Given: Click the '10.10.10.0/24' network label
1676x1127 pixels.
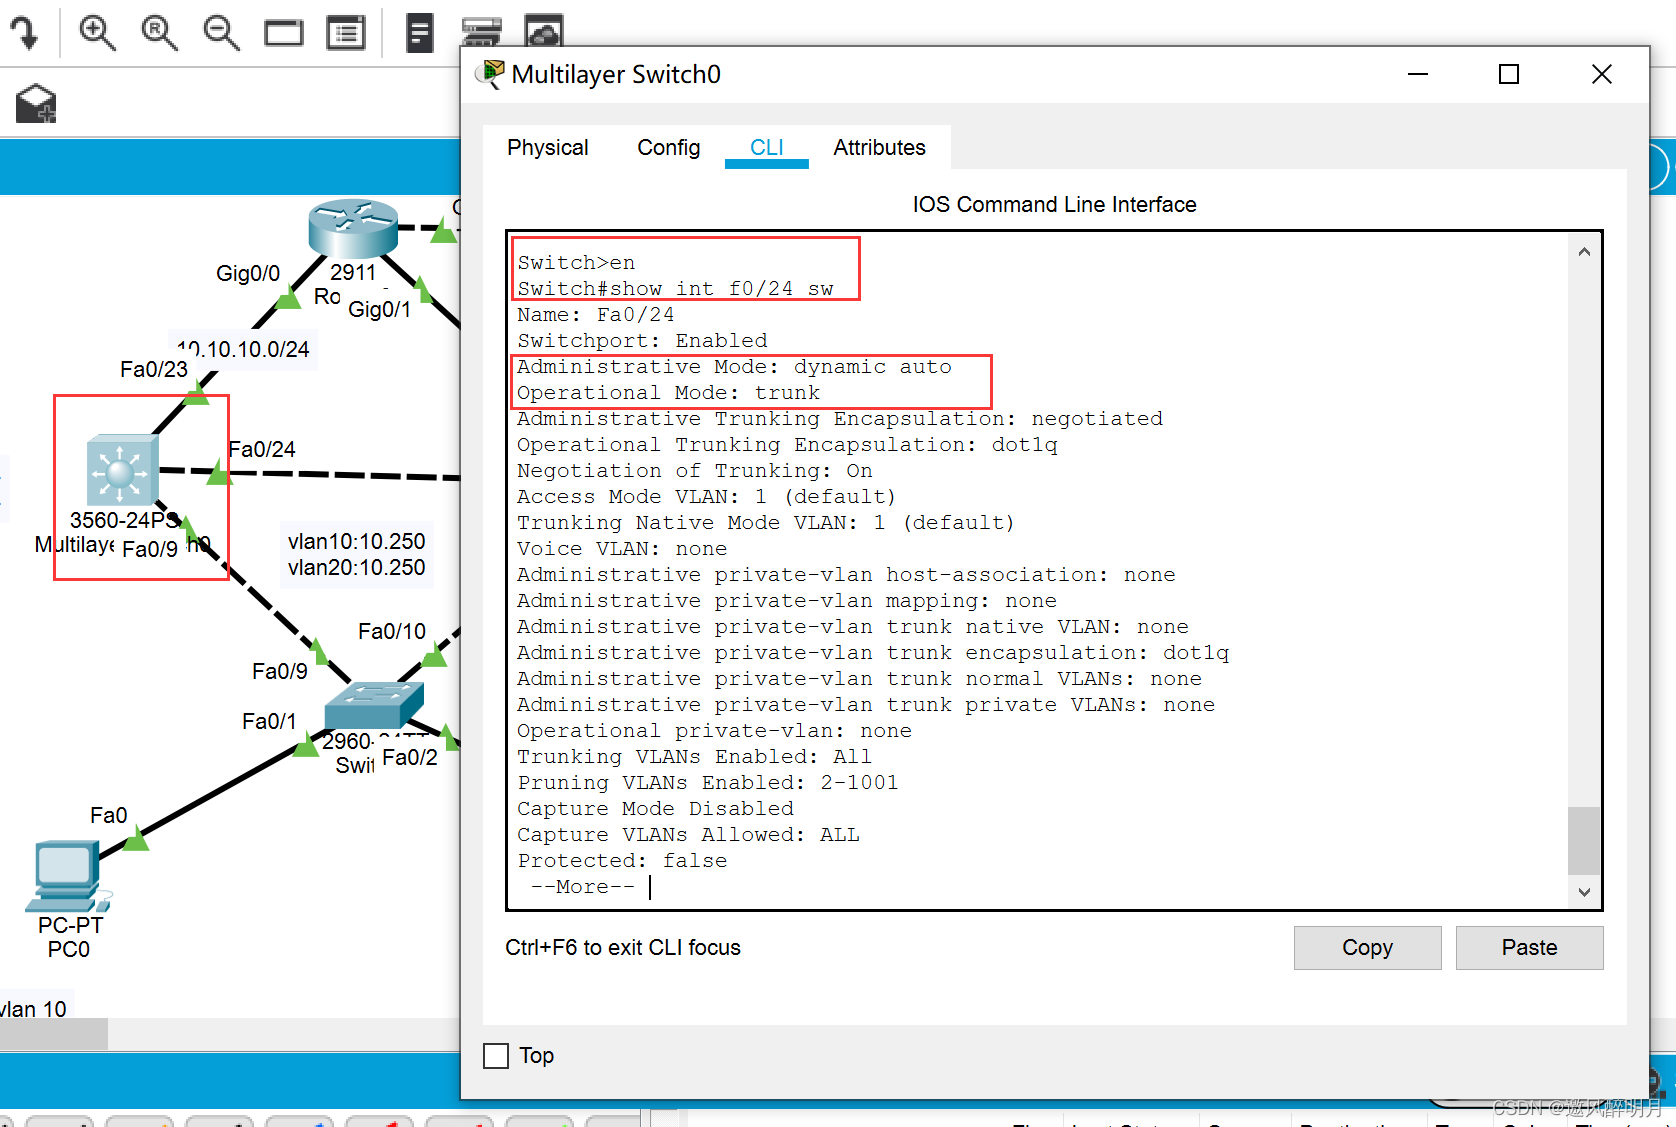Looking at the screenshot, I should (243, 350).
